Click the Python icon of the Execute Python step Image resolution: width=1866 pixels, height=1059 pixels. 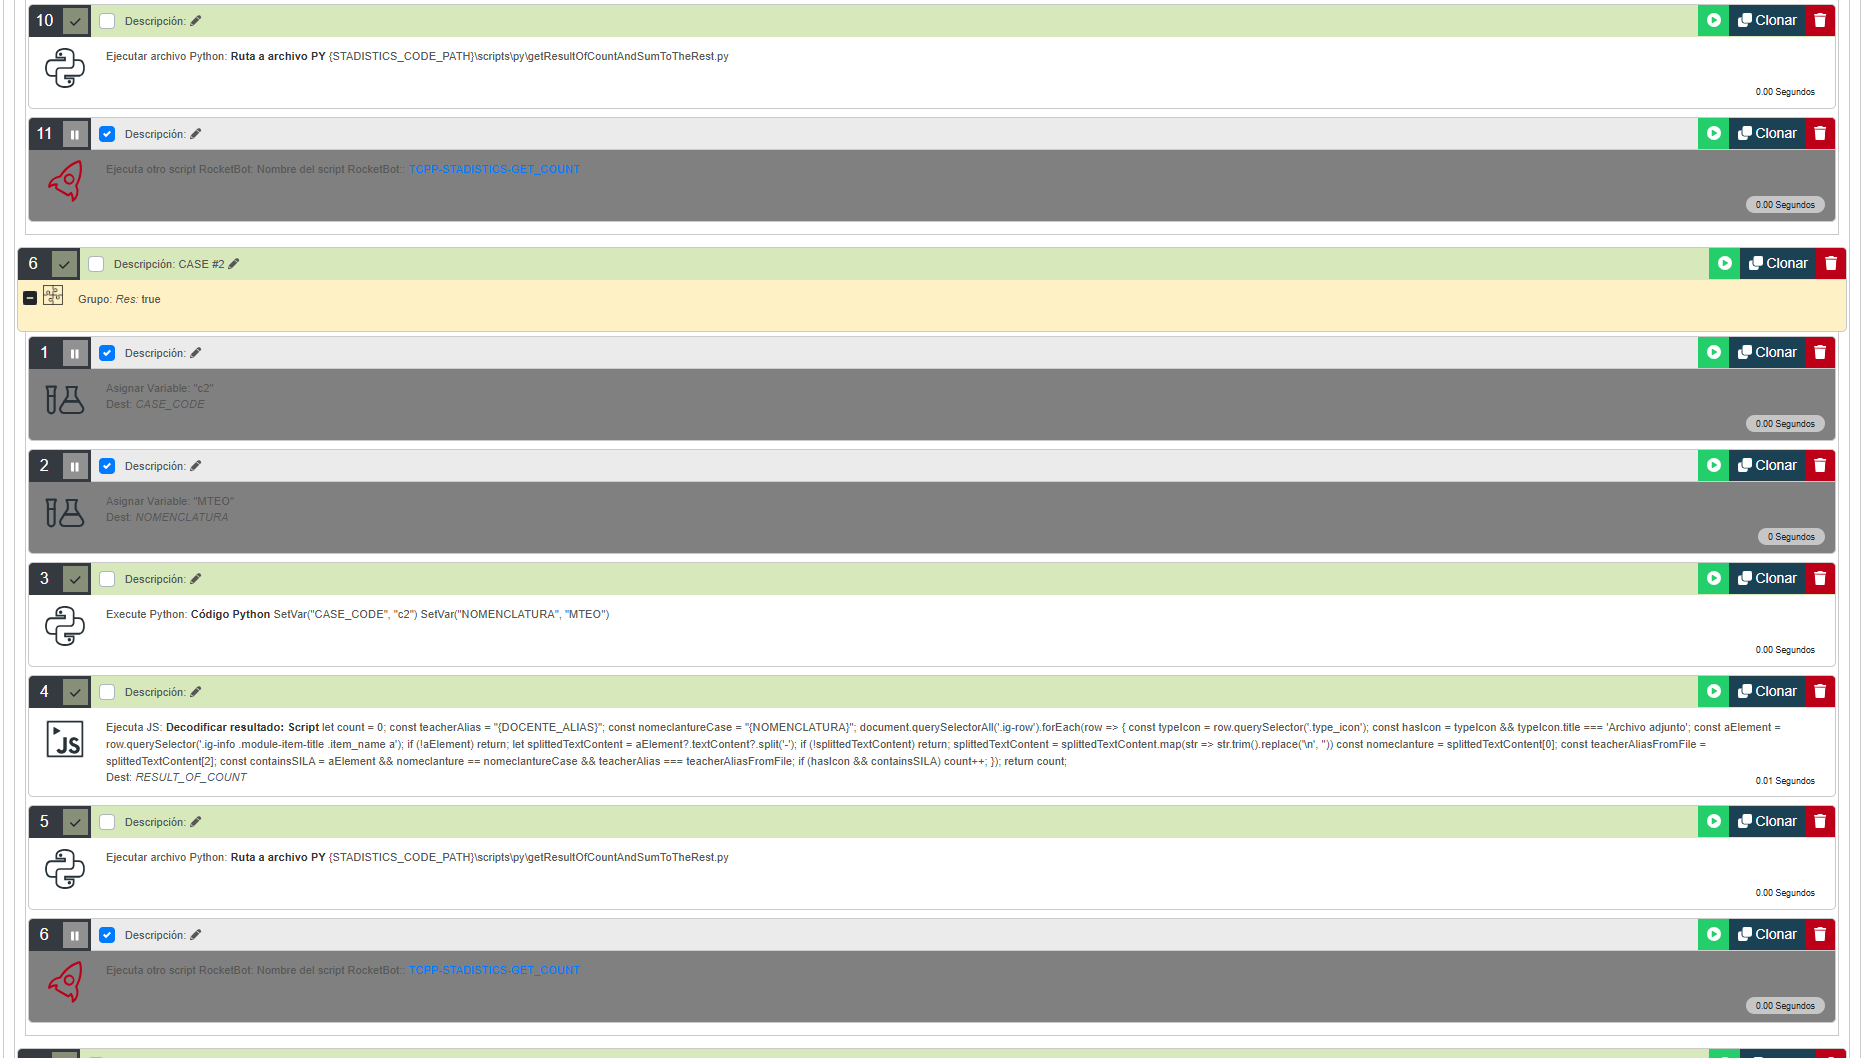click(65, 626)
